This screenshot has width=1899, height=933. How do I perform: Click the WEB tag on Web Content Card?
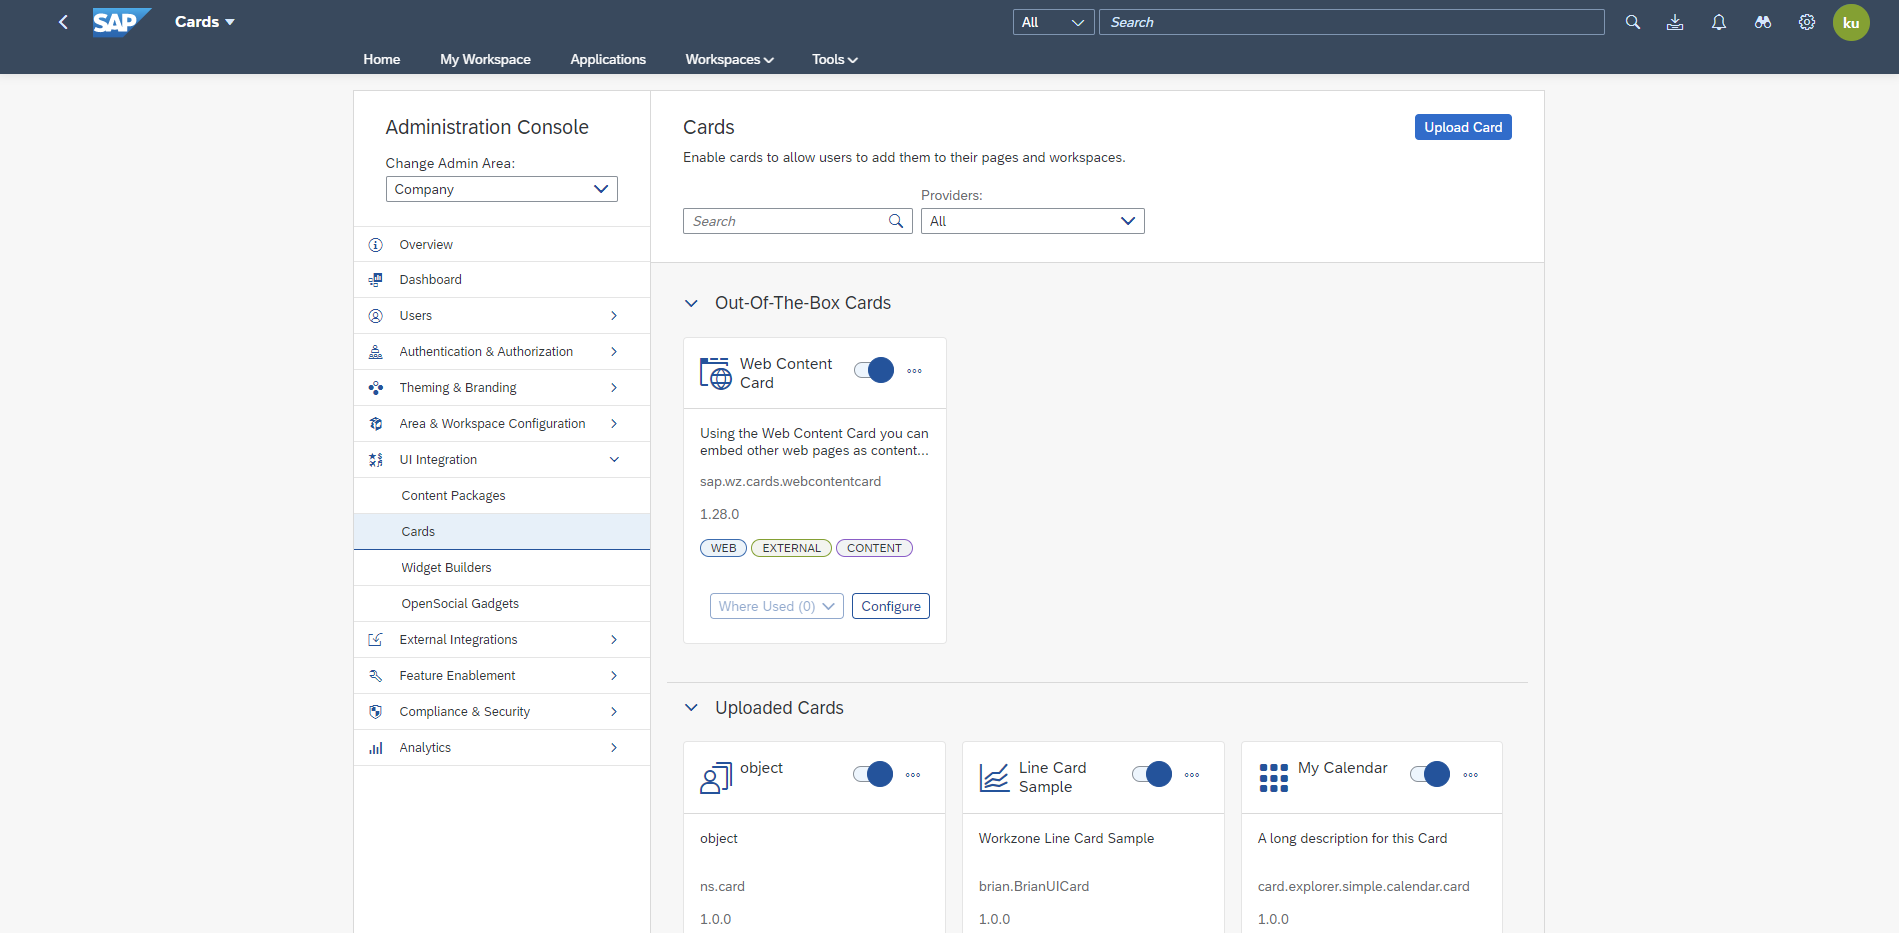point(723,548)
